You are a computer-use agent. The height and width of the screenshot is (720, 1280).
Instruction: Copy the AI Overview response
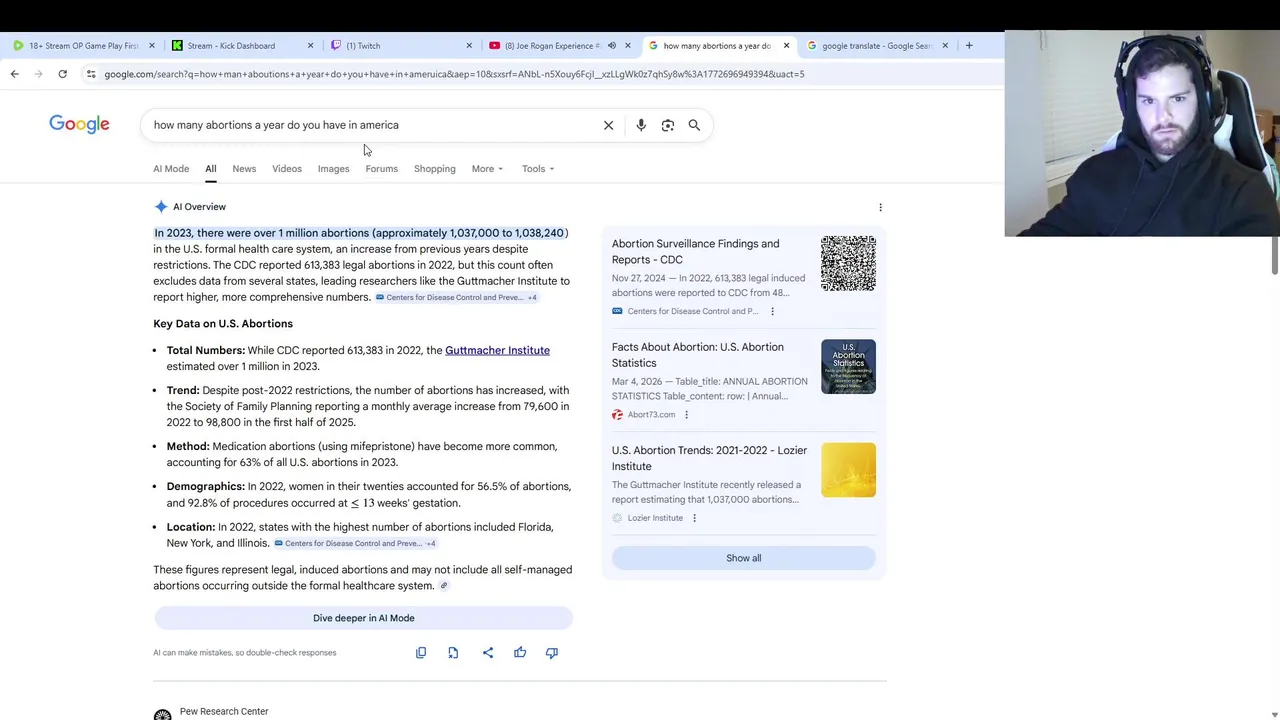click(x=421, y=653)
